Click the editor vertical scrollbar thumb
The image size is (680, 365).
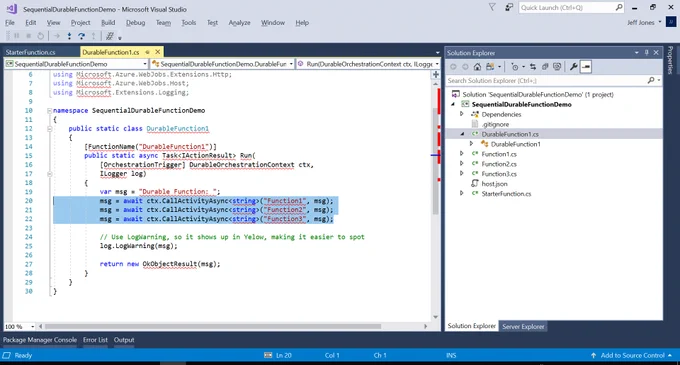pos(435,160)
